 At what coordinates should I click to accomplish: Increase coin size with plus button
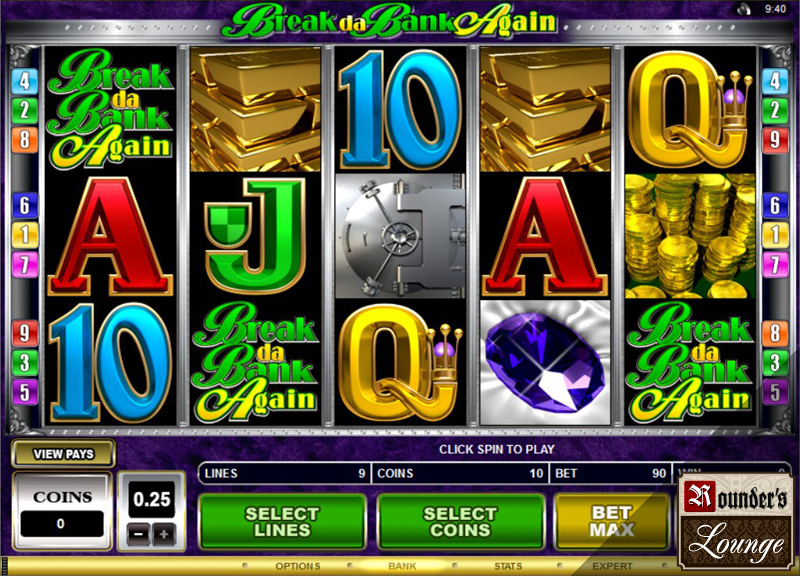click(x=163, y=534)
